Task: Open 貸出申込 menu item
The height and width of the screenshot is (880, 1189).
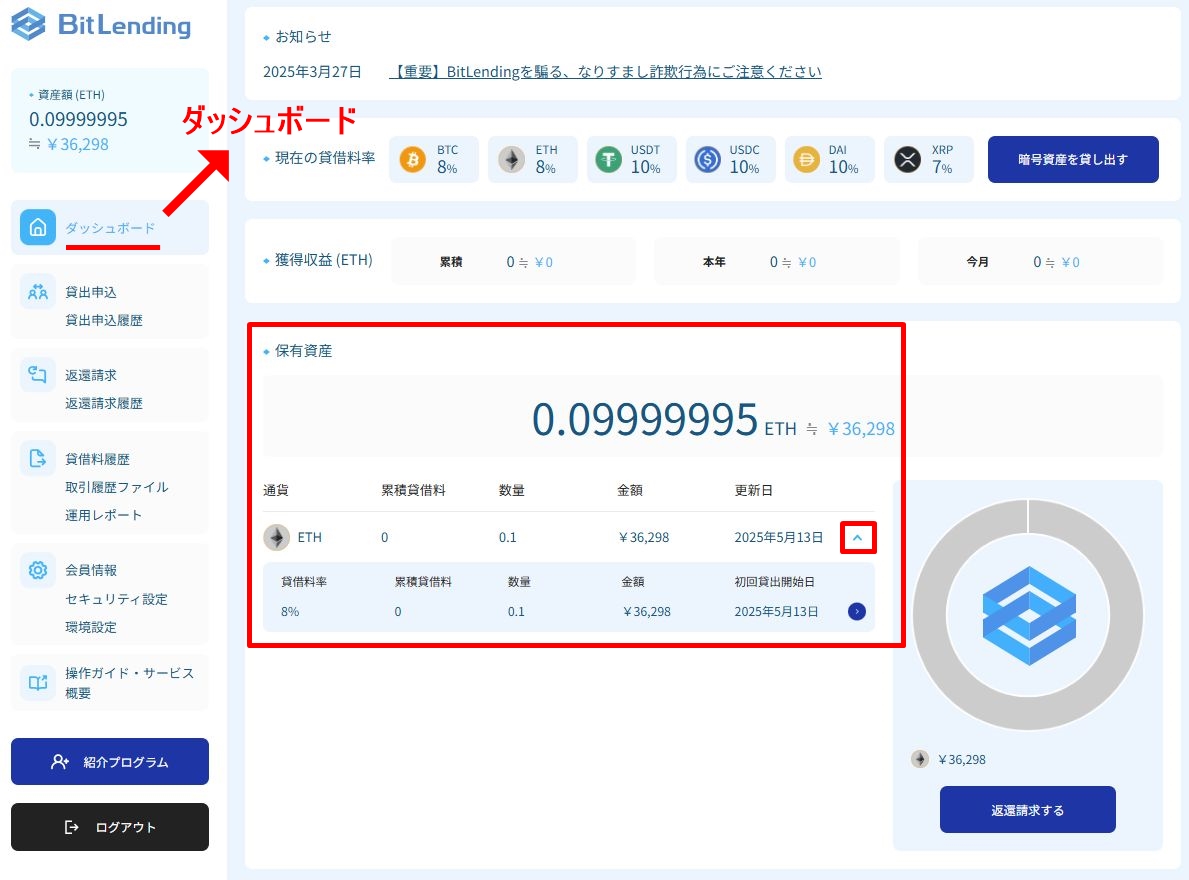Action: [91, 292]
